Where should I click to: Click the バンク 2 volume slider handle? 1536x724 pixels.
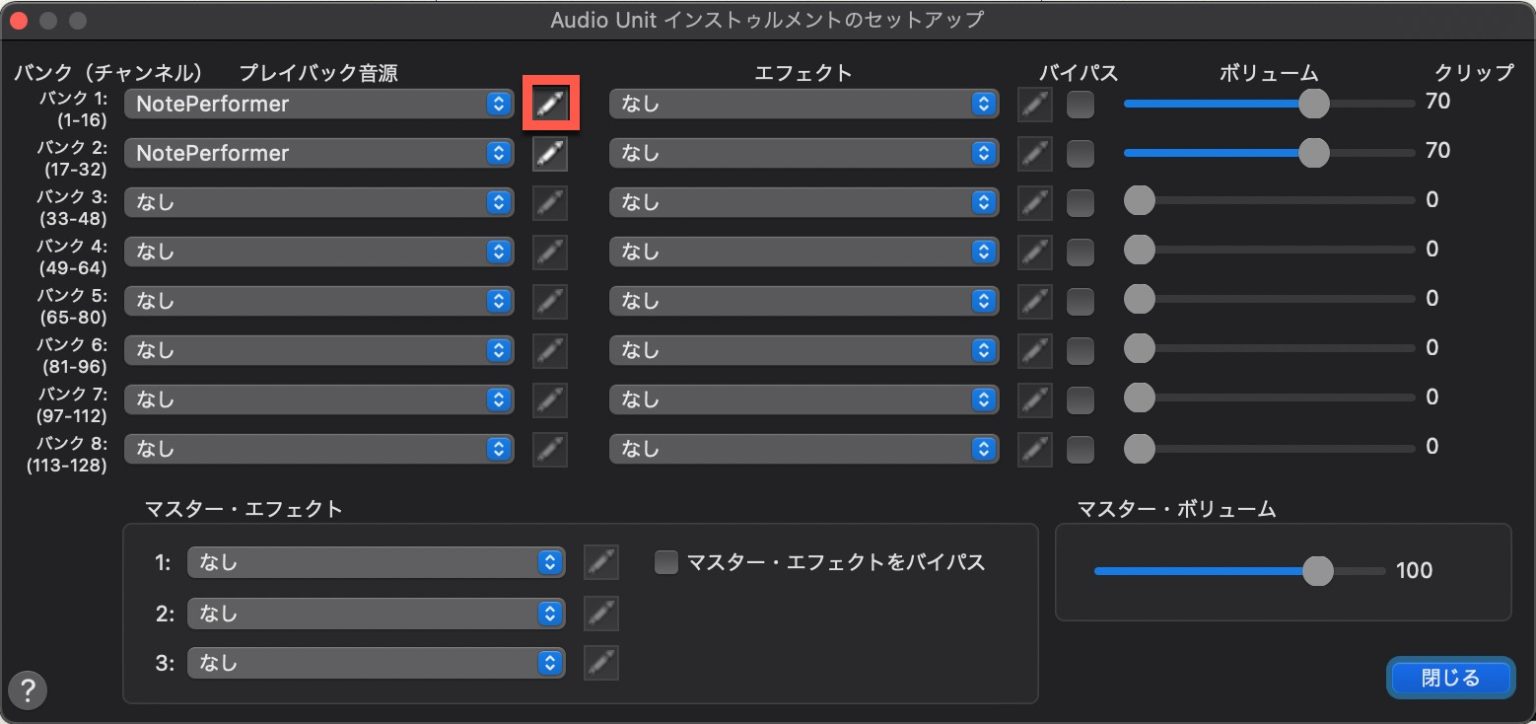tap(1313, 152)
